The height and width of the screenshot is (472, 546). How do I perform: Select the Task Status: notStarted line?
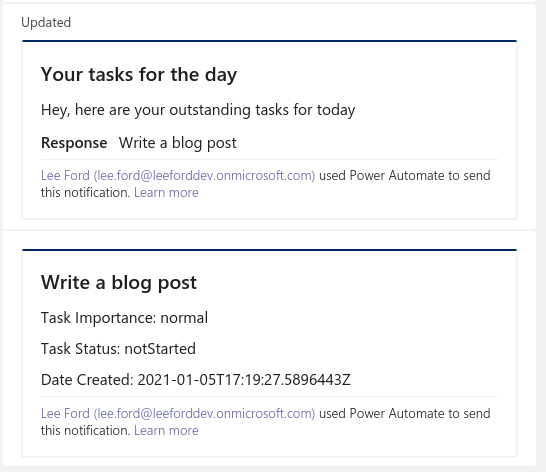(118, 349)
